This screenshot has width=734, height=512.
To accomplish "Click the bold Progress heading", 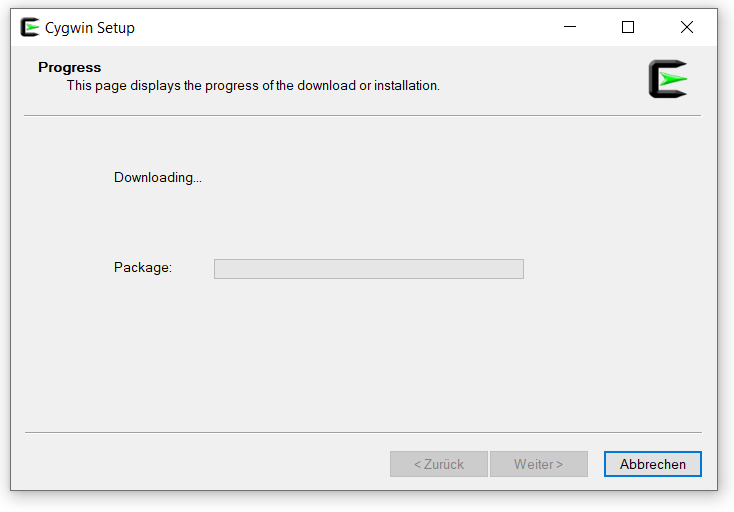I will pyautogui.click(x=70, y=68).
